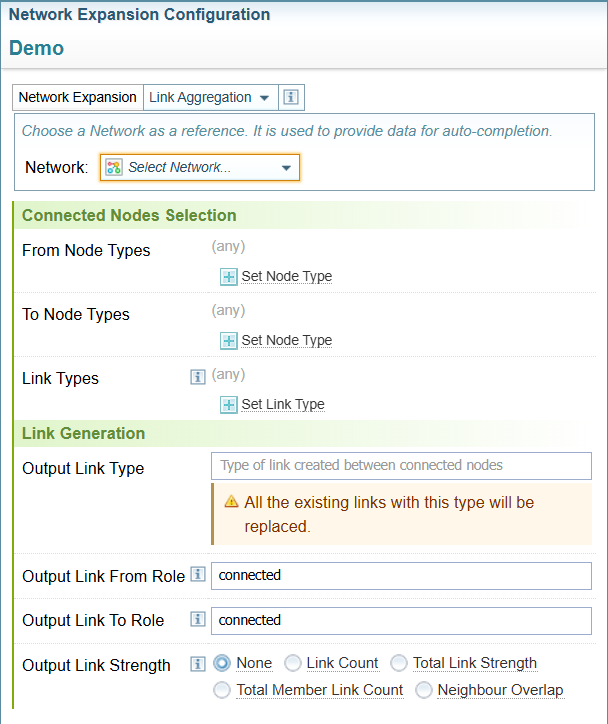Select the None link strength option
This screenshot has width=608, height=724.
(x=222, y=663)
